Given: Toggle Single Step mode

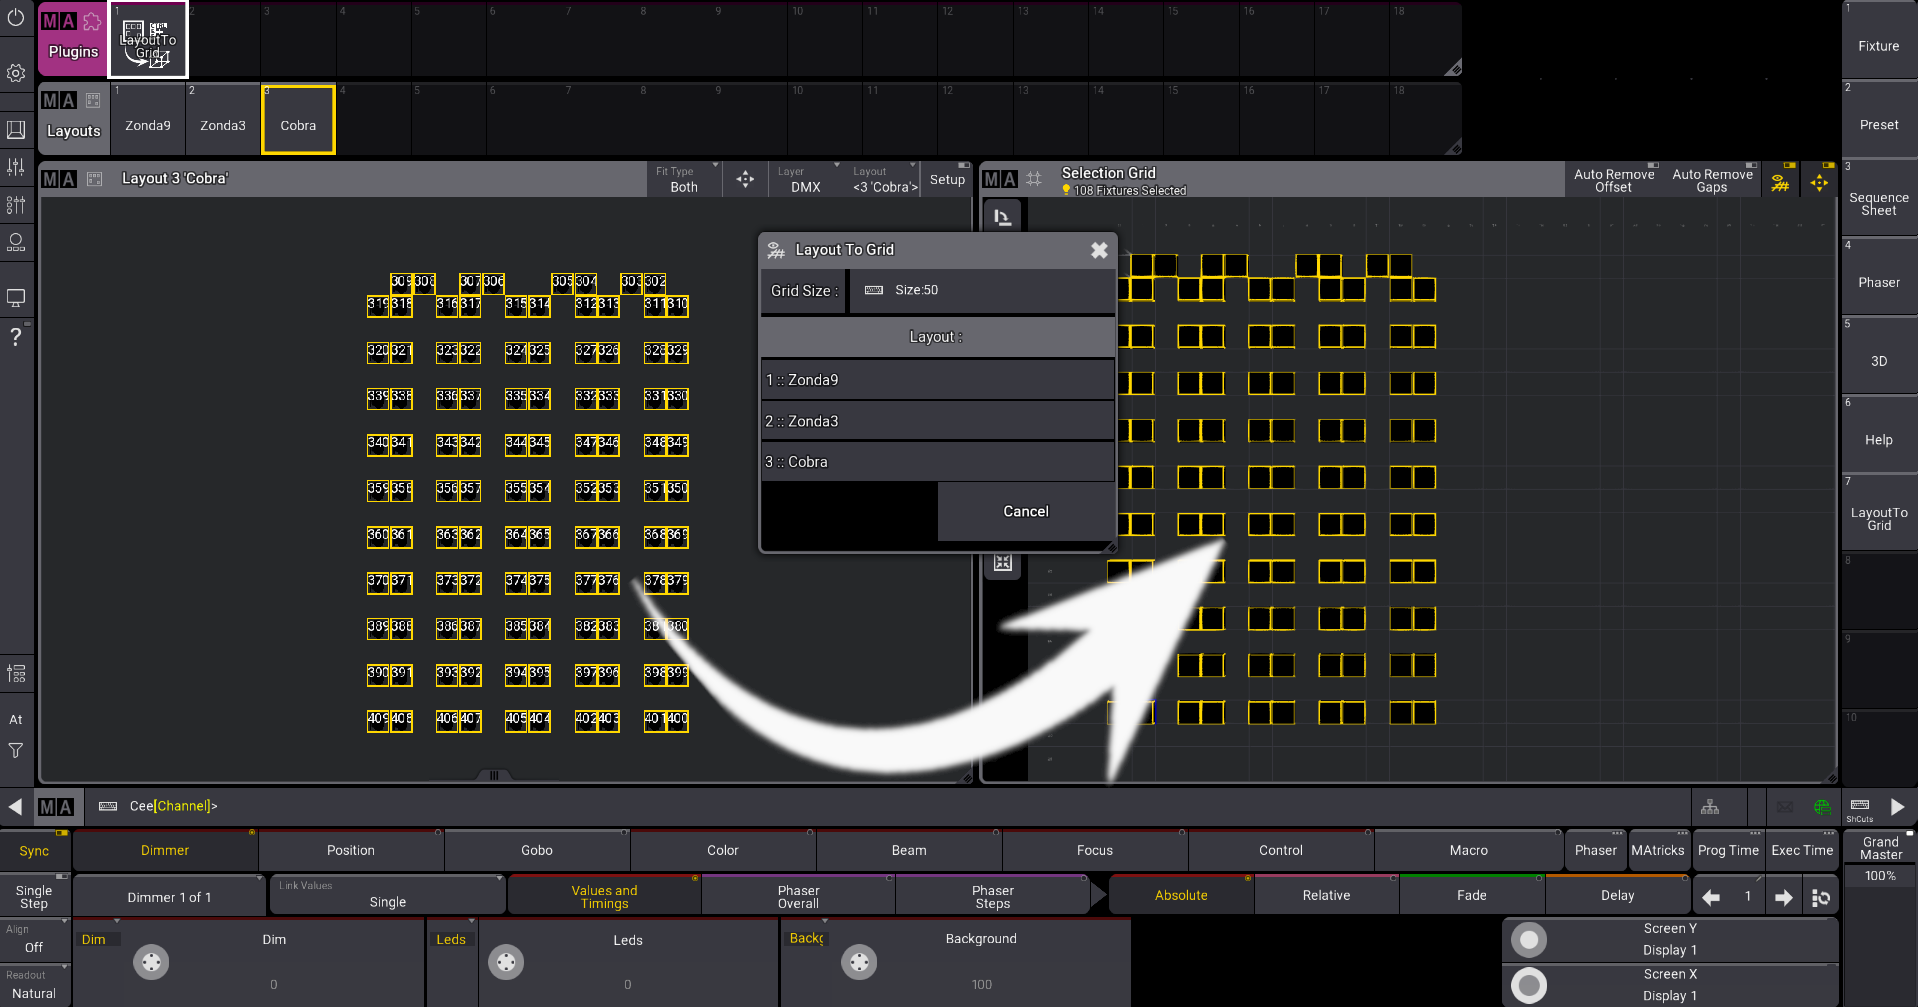Looking at the screenshot, I should [x=34, y=894].
